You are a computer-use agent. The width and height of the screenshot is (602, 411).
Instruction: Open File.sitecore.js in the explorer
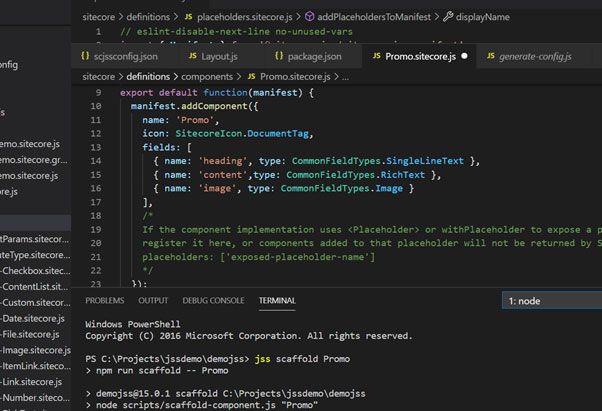tap(31, 334)
